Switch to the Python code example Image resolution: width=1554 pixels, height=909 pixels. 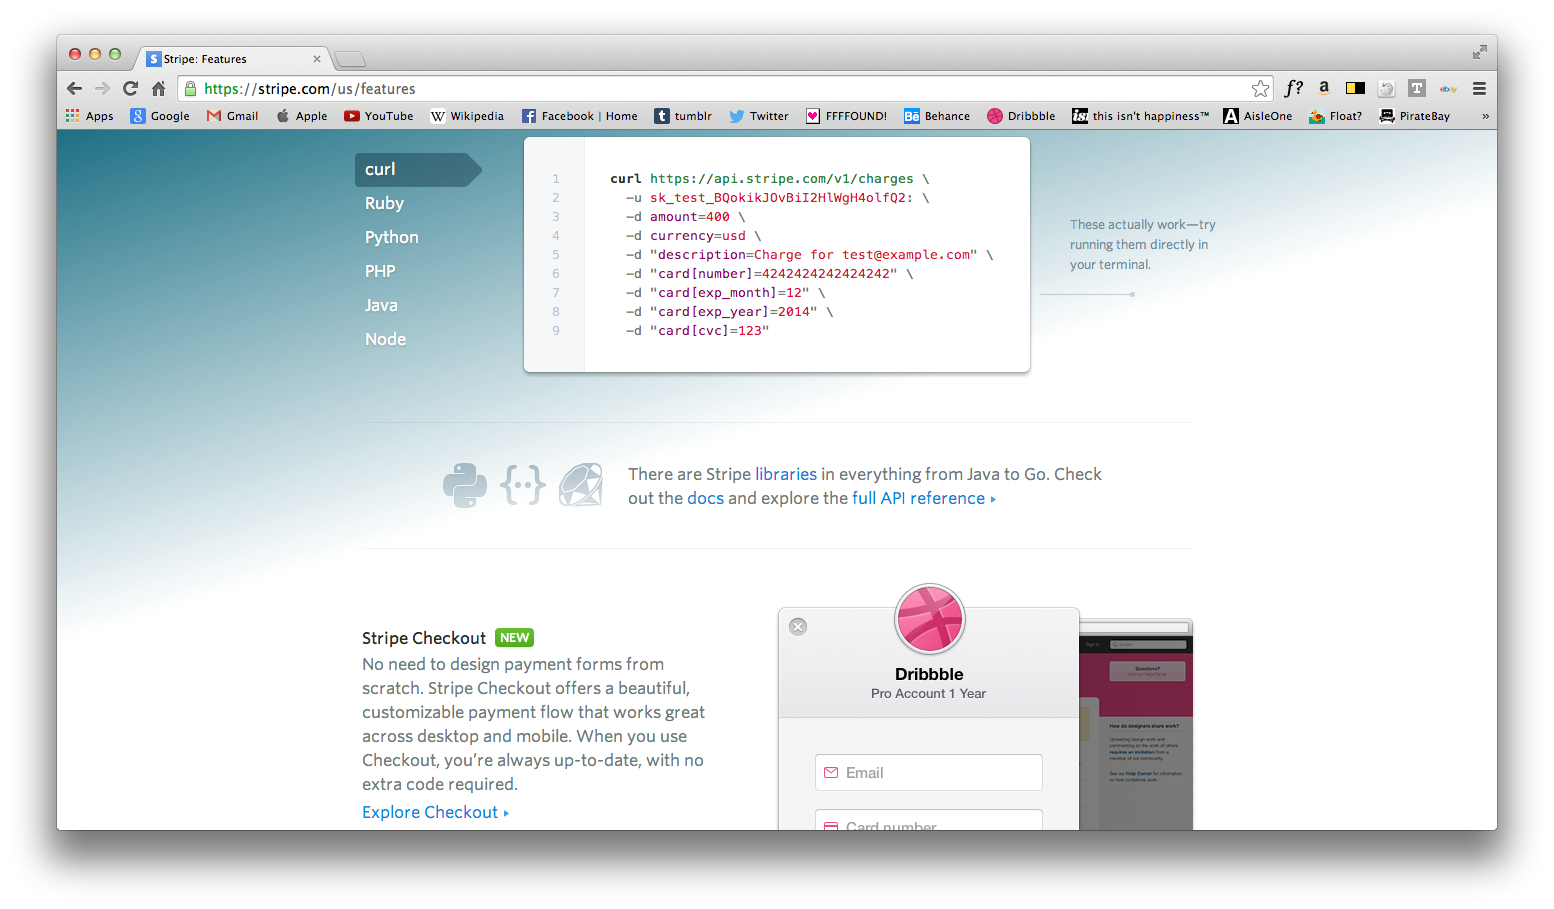click(x=391, y=237)
